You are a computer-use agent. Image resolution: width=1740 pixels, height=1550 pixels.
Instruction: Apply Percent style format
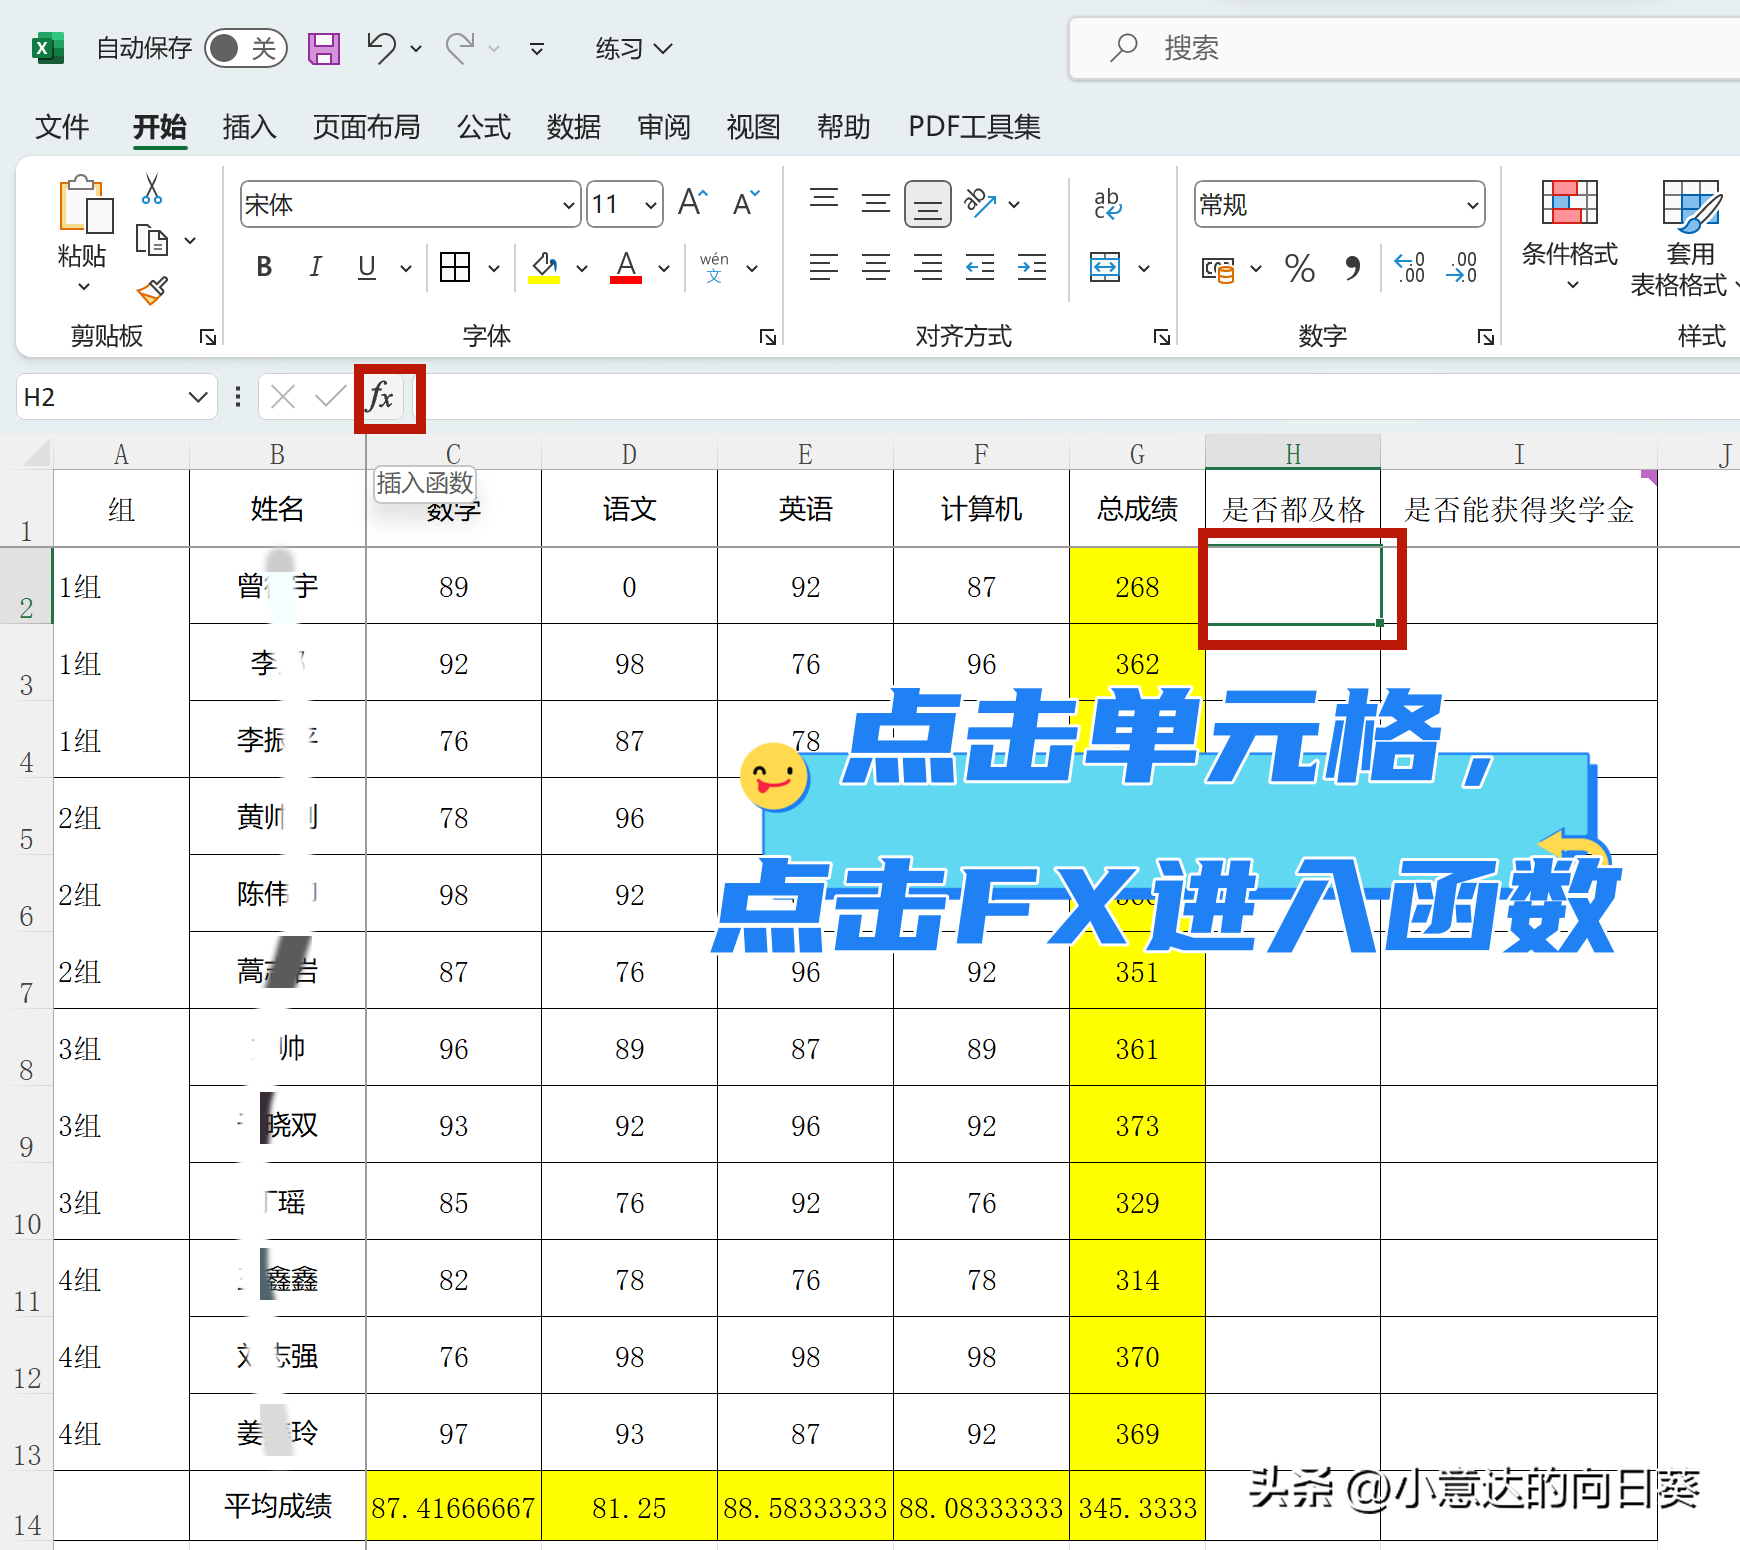(1300, 268)
